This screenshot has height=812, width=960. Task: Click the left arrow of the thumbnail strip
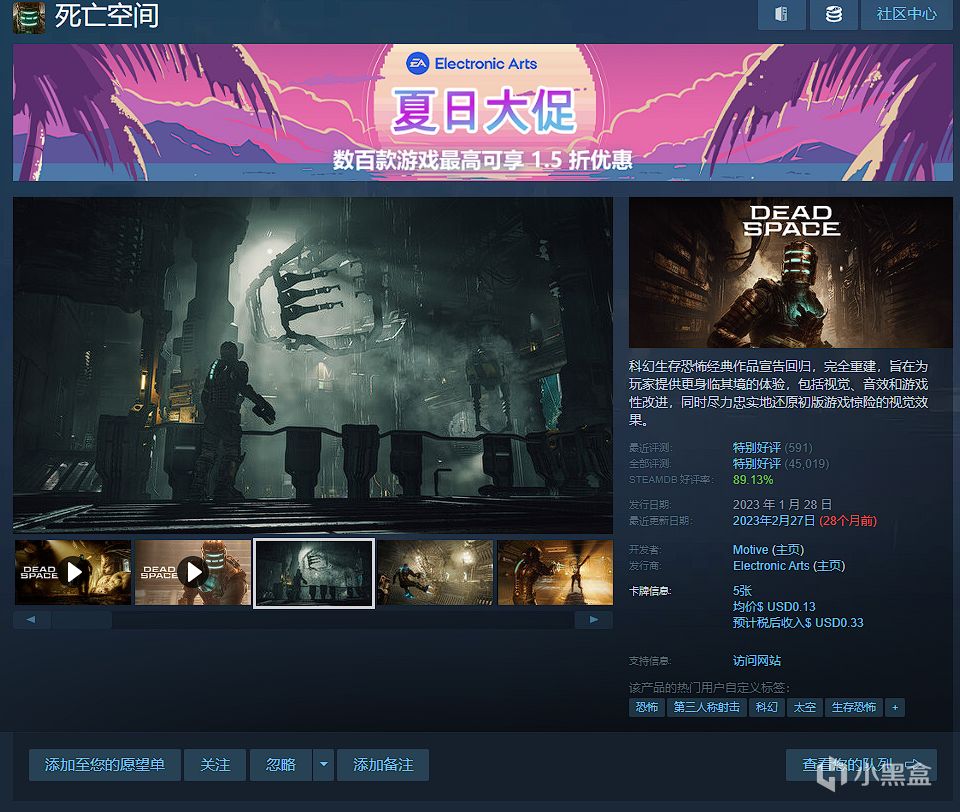point(31,620)
